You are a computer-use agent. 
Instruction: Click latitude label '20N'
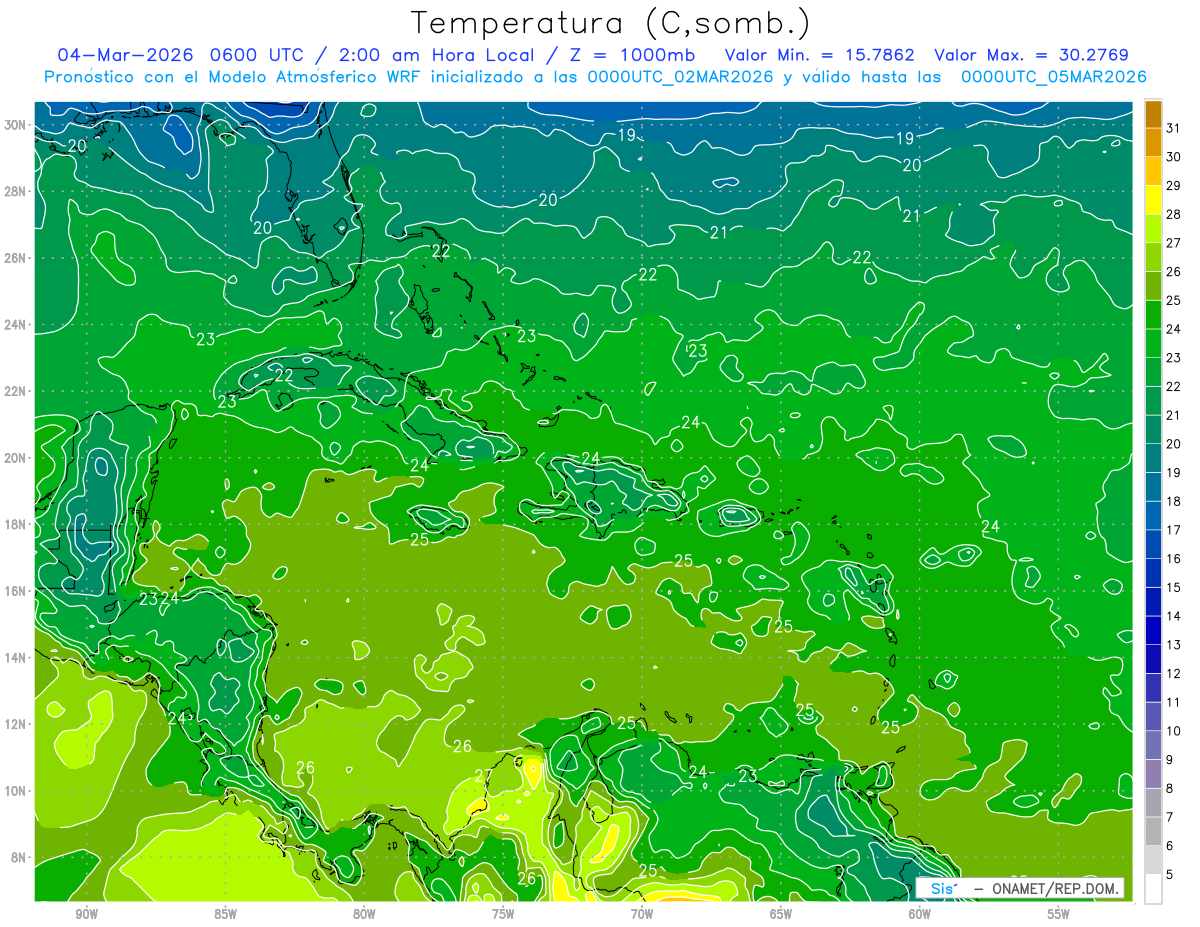[x=15, y=458]
